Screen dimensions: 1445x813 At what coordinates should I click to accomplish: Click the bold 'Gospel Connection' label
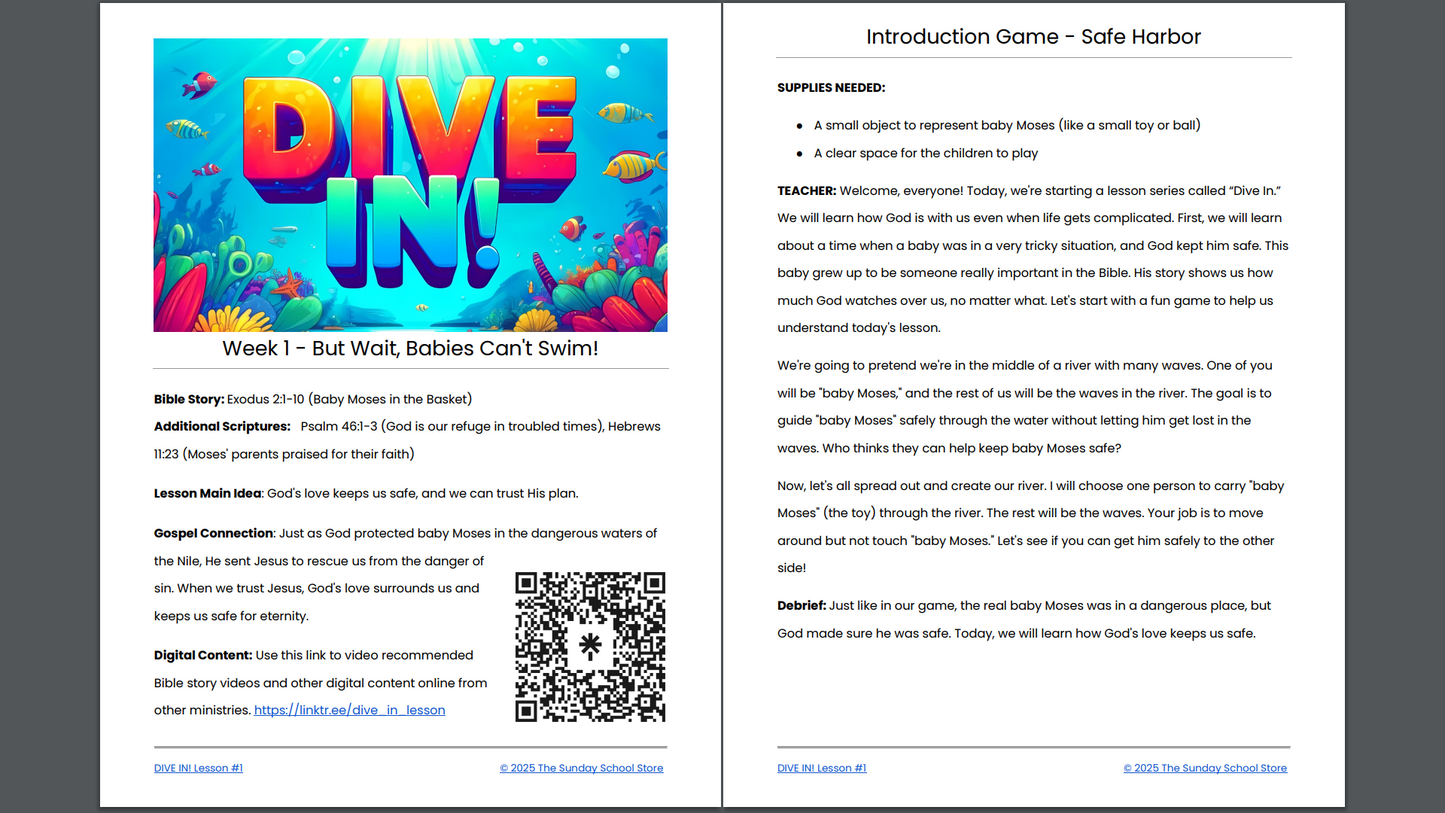213,533
